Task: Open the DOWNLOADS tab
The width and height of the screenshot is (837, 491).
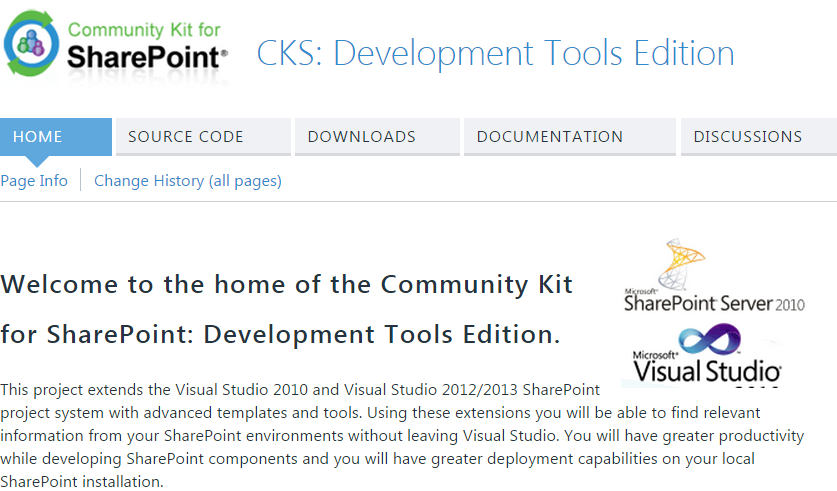Action: coord(377,137)
